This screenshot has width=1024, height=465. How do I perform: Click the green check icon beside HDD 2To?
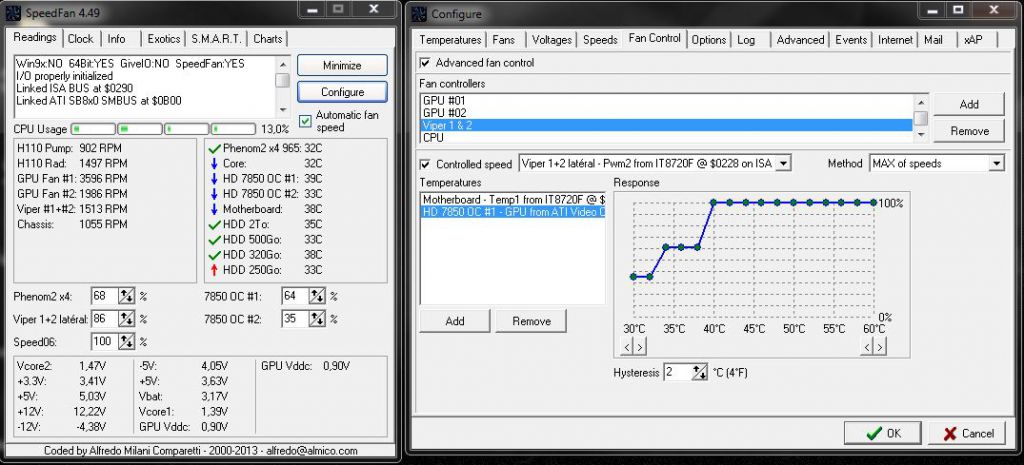214,225
